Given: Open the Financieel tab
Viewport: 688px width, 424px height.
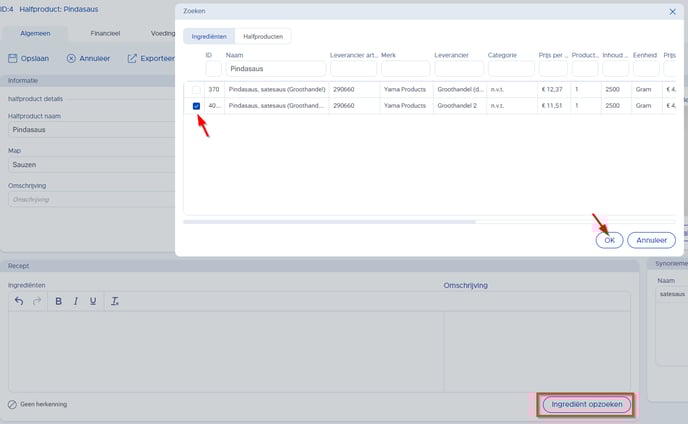Looking at the screenshot, I should (x=105, y=33).
